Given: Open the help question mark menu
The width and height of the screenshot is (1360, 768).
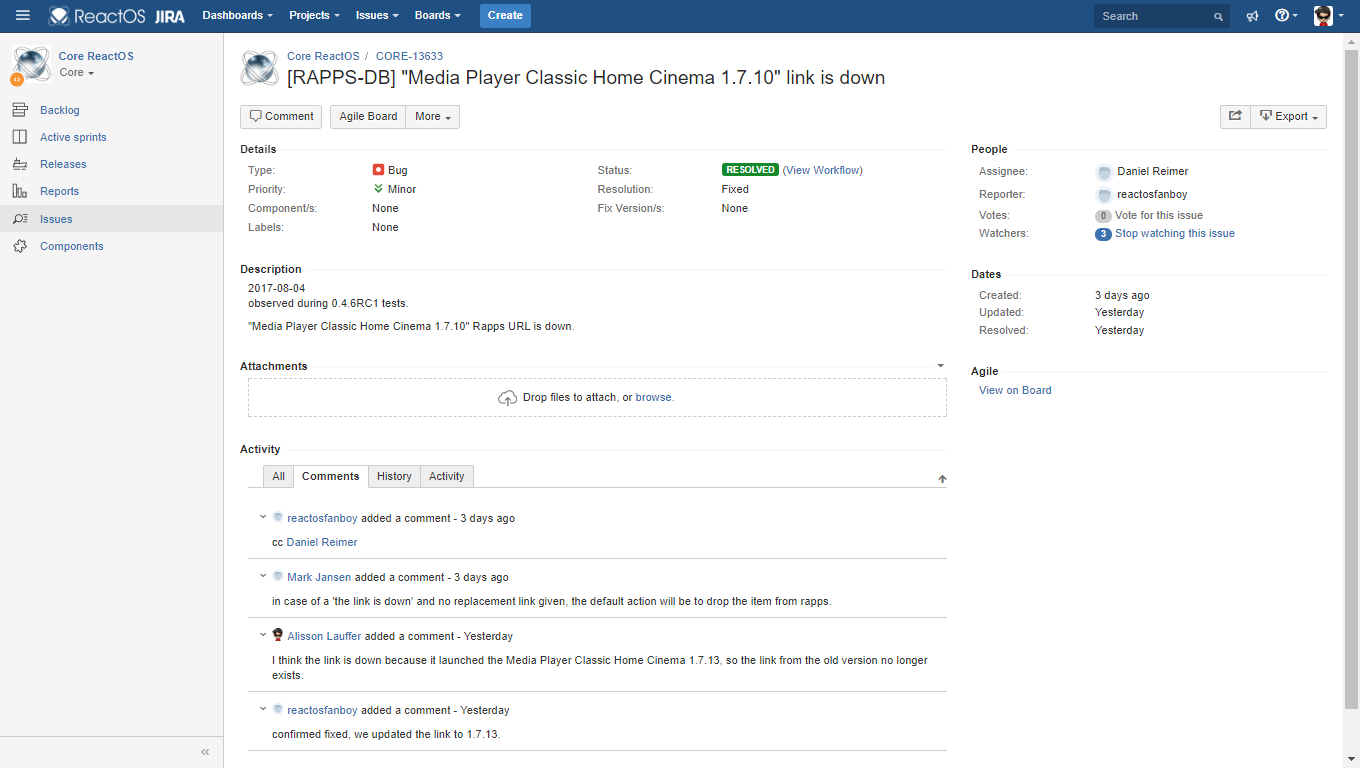Looking at the screenshot, I should pyautogui.click(x=1286, y=16).
